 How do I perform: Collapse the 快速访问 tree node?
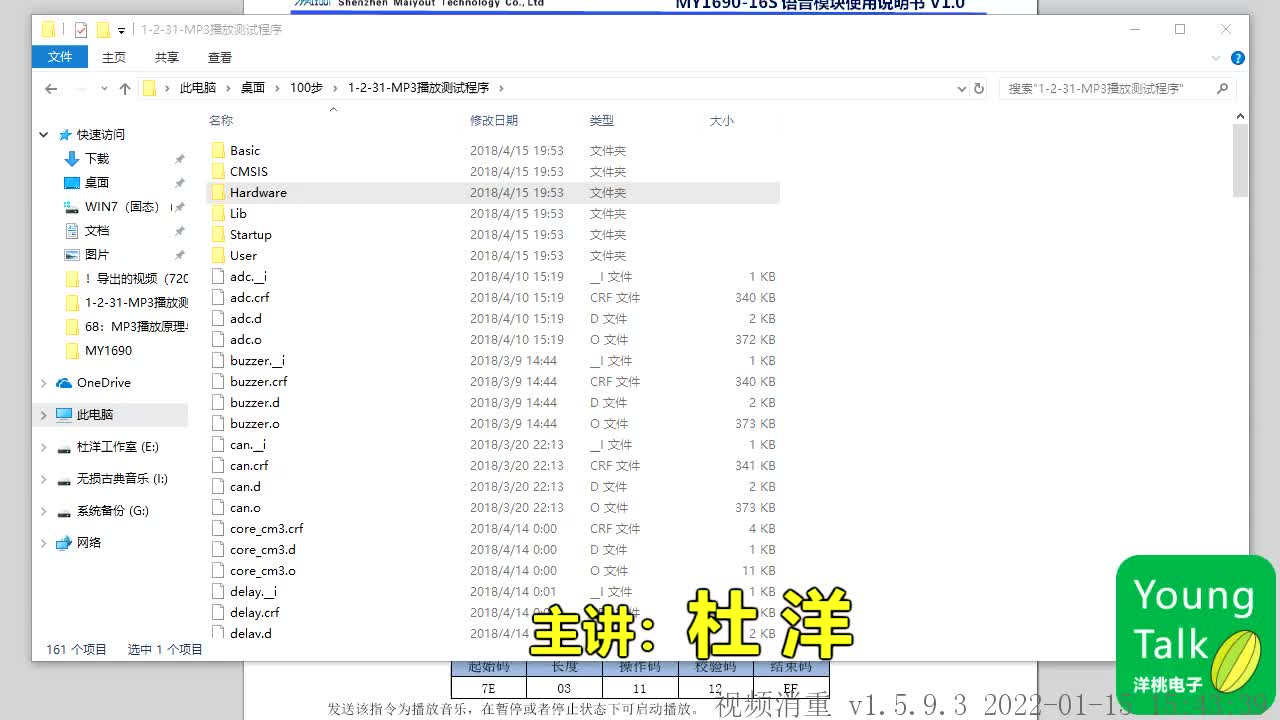click(x=44, y=134)
